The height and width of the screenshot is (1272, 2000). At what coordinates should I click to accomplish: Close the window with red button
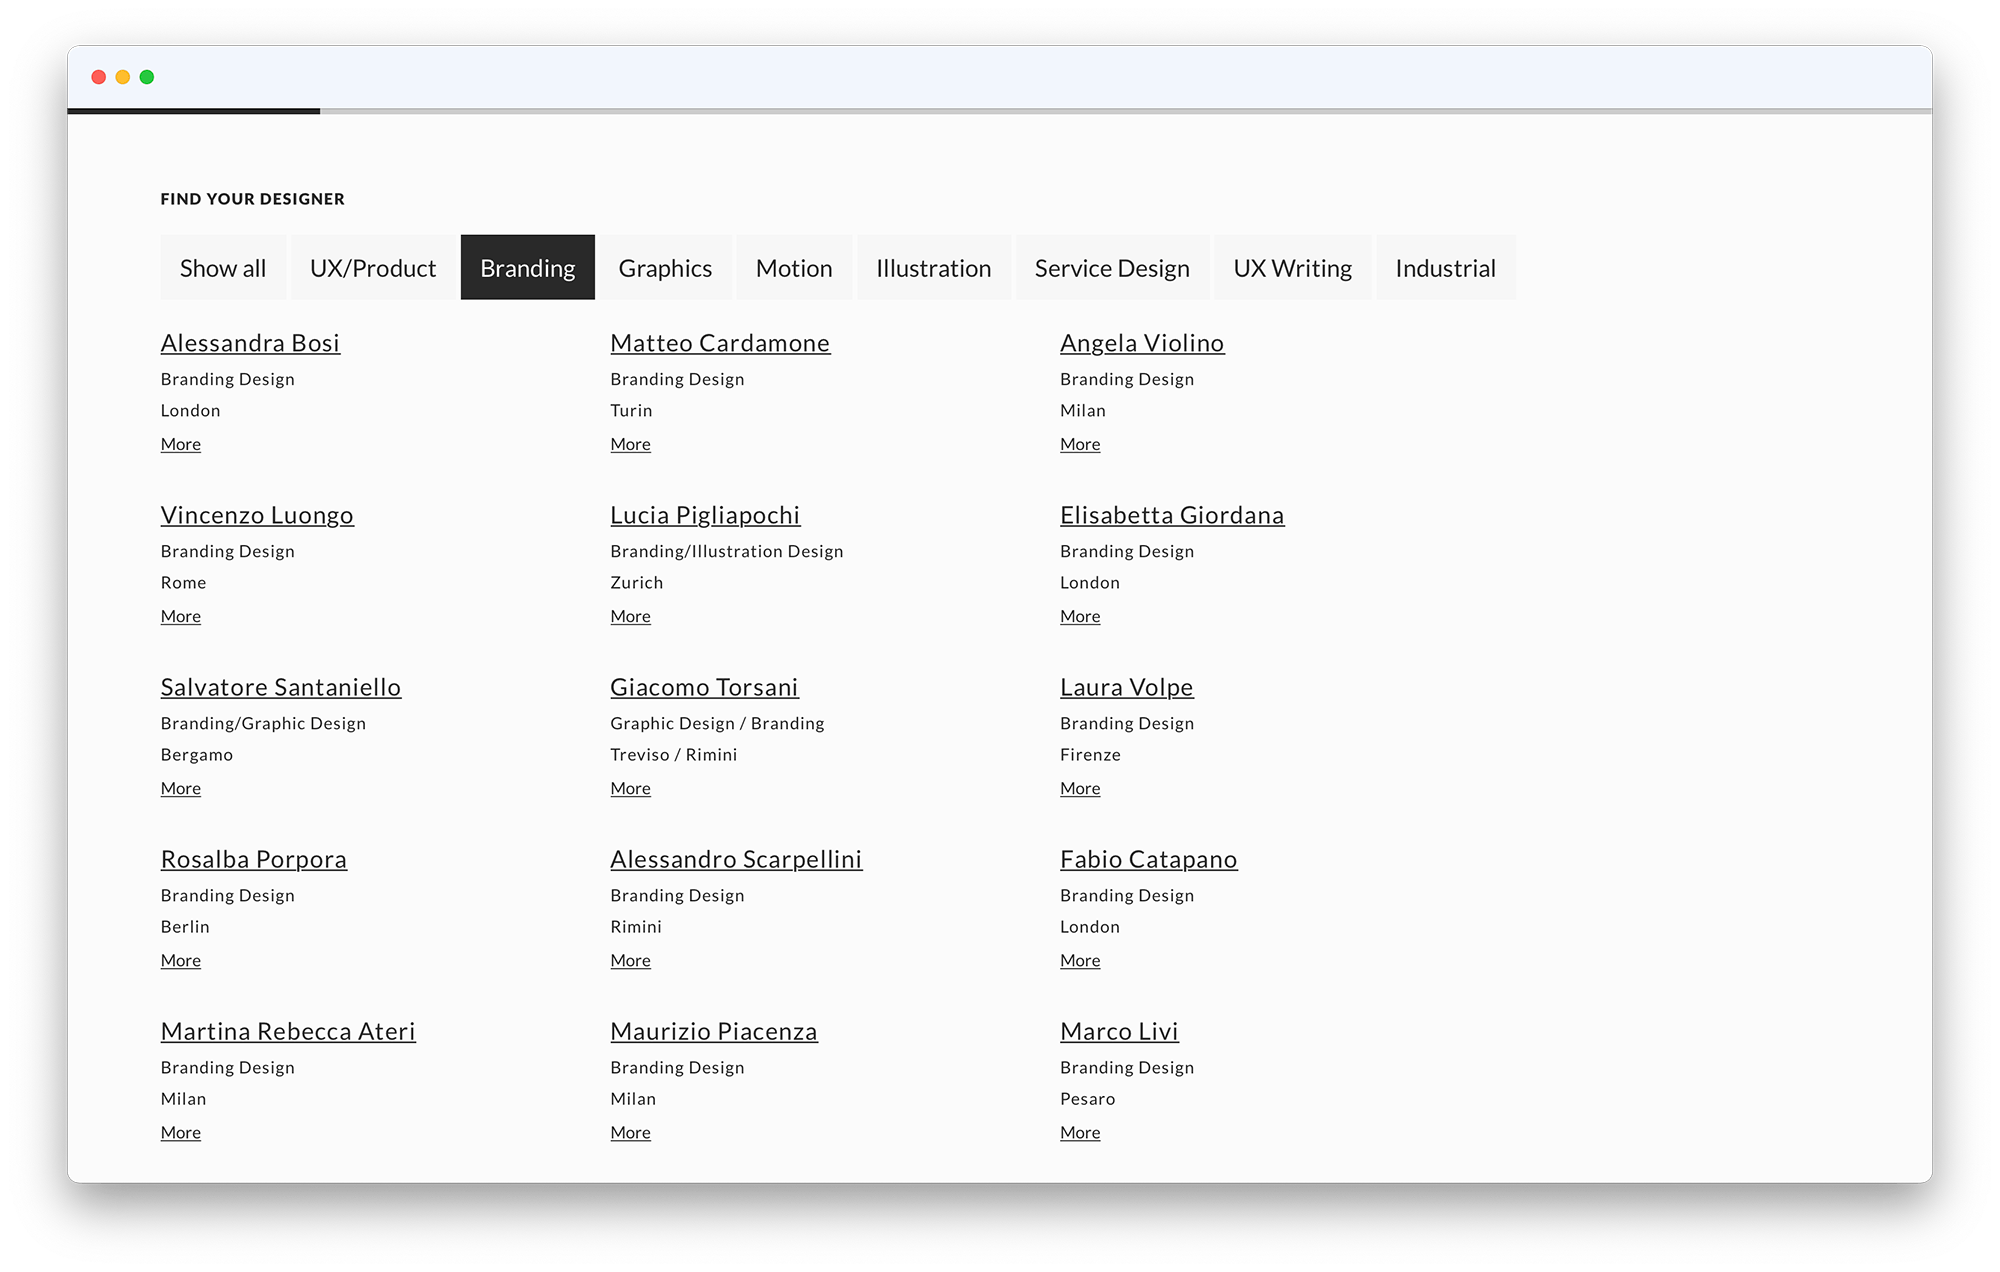click(99, 77)
